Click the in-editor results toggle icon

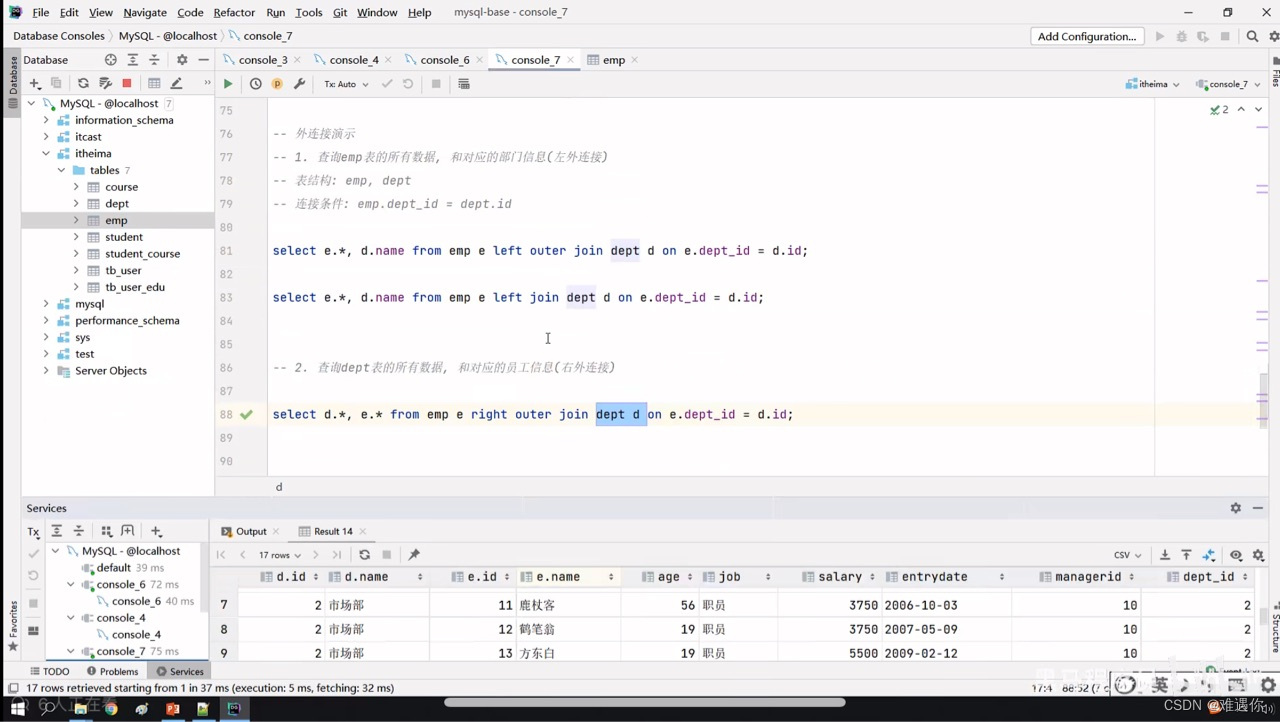pos(464,84)
